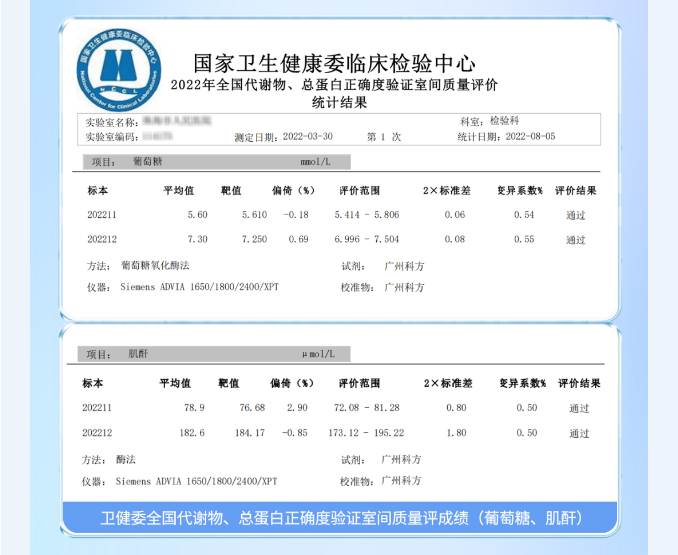
Task: Select the 肌酐 project name field
Action: [x=138, y=354]
